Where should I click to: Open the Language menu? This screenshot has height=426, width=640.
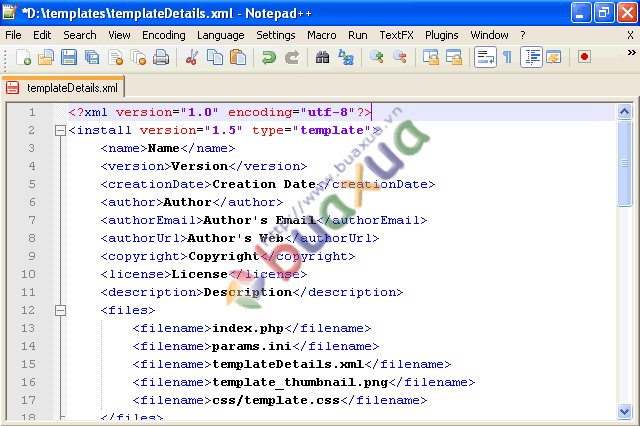click(221, 35)
